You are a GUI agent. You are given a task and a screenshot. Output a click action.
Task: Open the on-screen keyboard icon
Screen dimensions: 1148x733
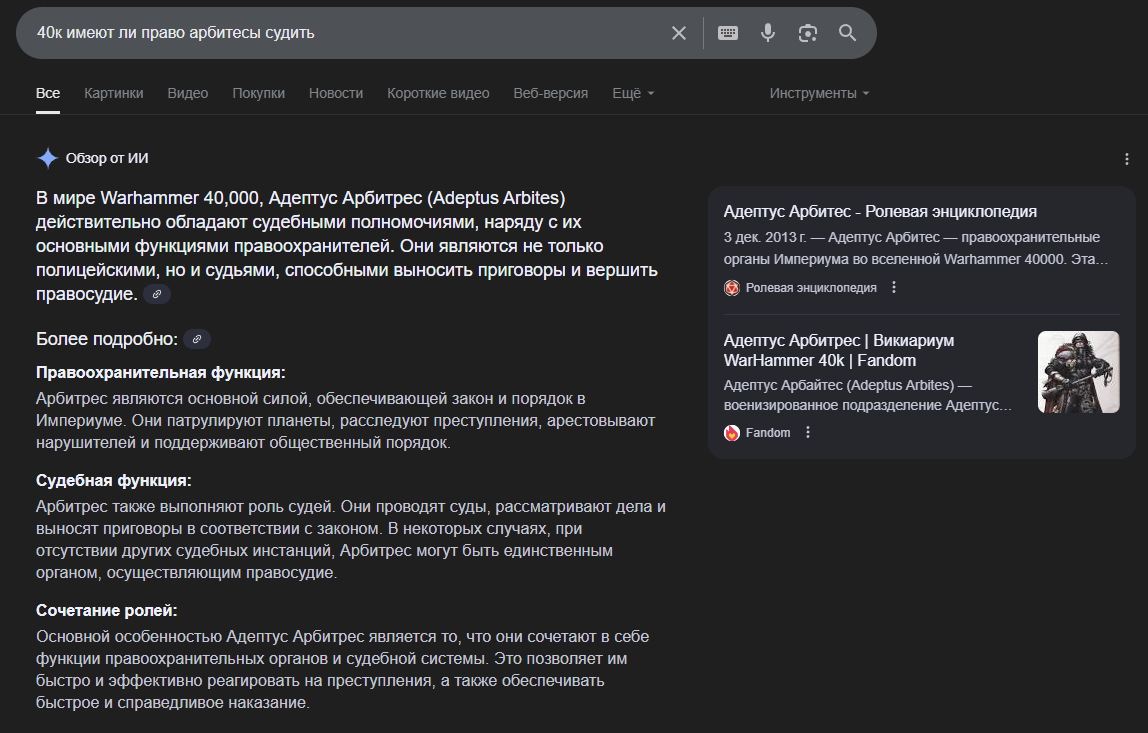728,33
